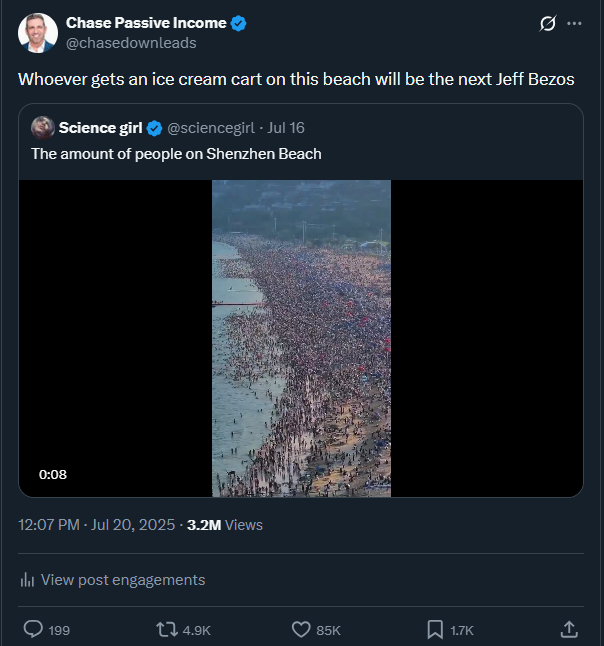
Task: Open the three-dot more options menu
Action: pyautogui.click(x=574, y=24)
